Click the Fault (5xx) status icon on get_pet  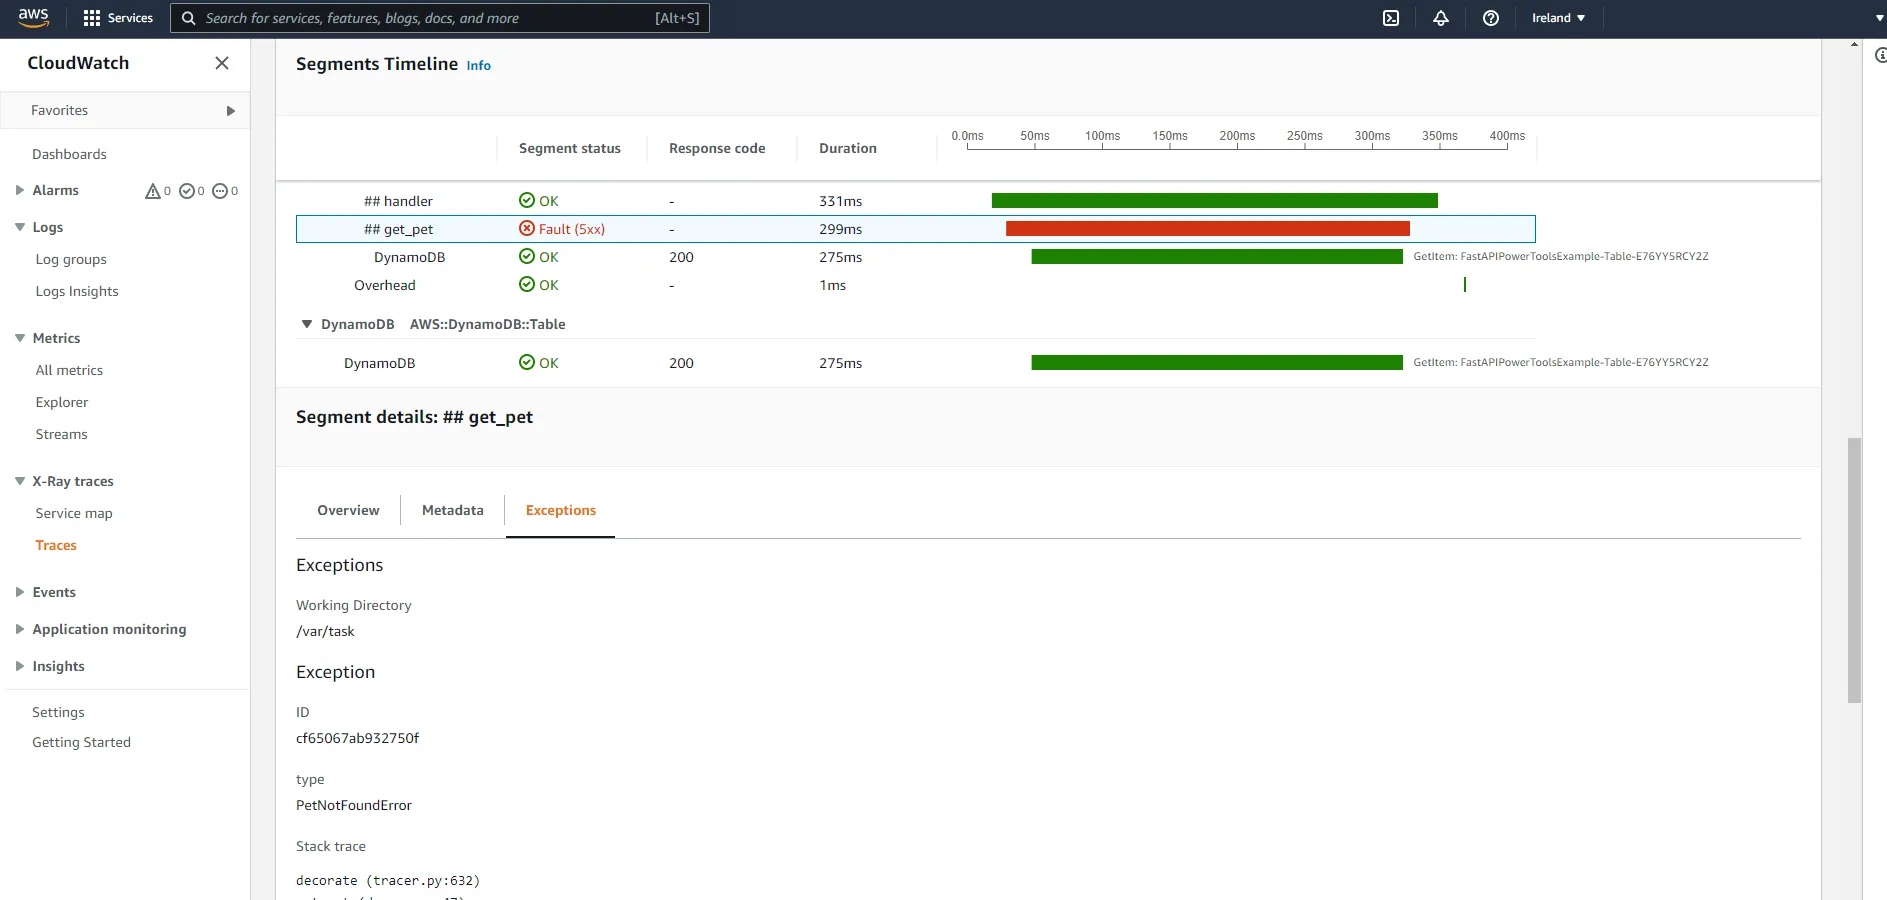point(527,229)
